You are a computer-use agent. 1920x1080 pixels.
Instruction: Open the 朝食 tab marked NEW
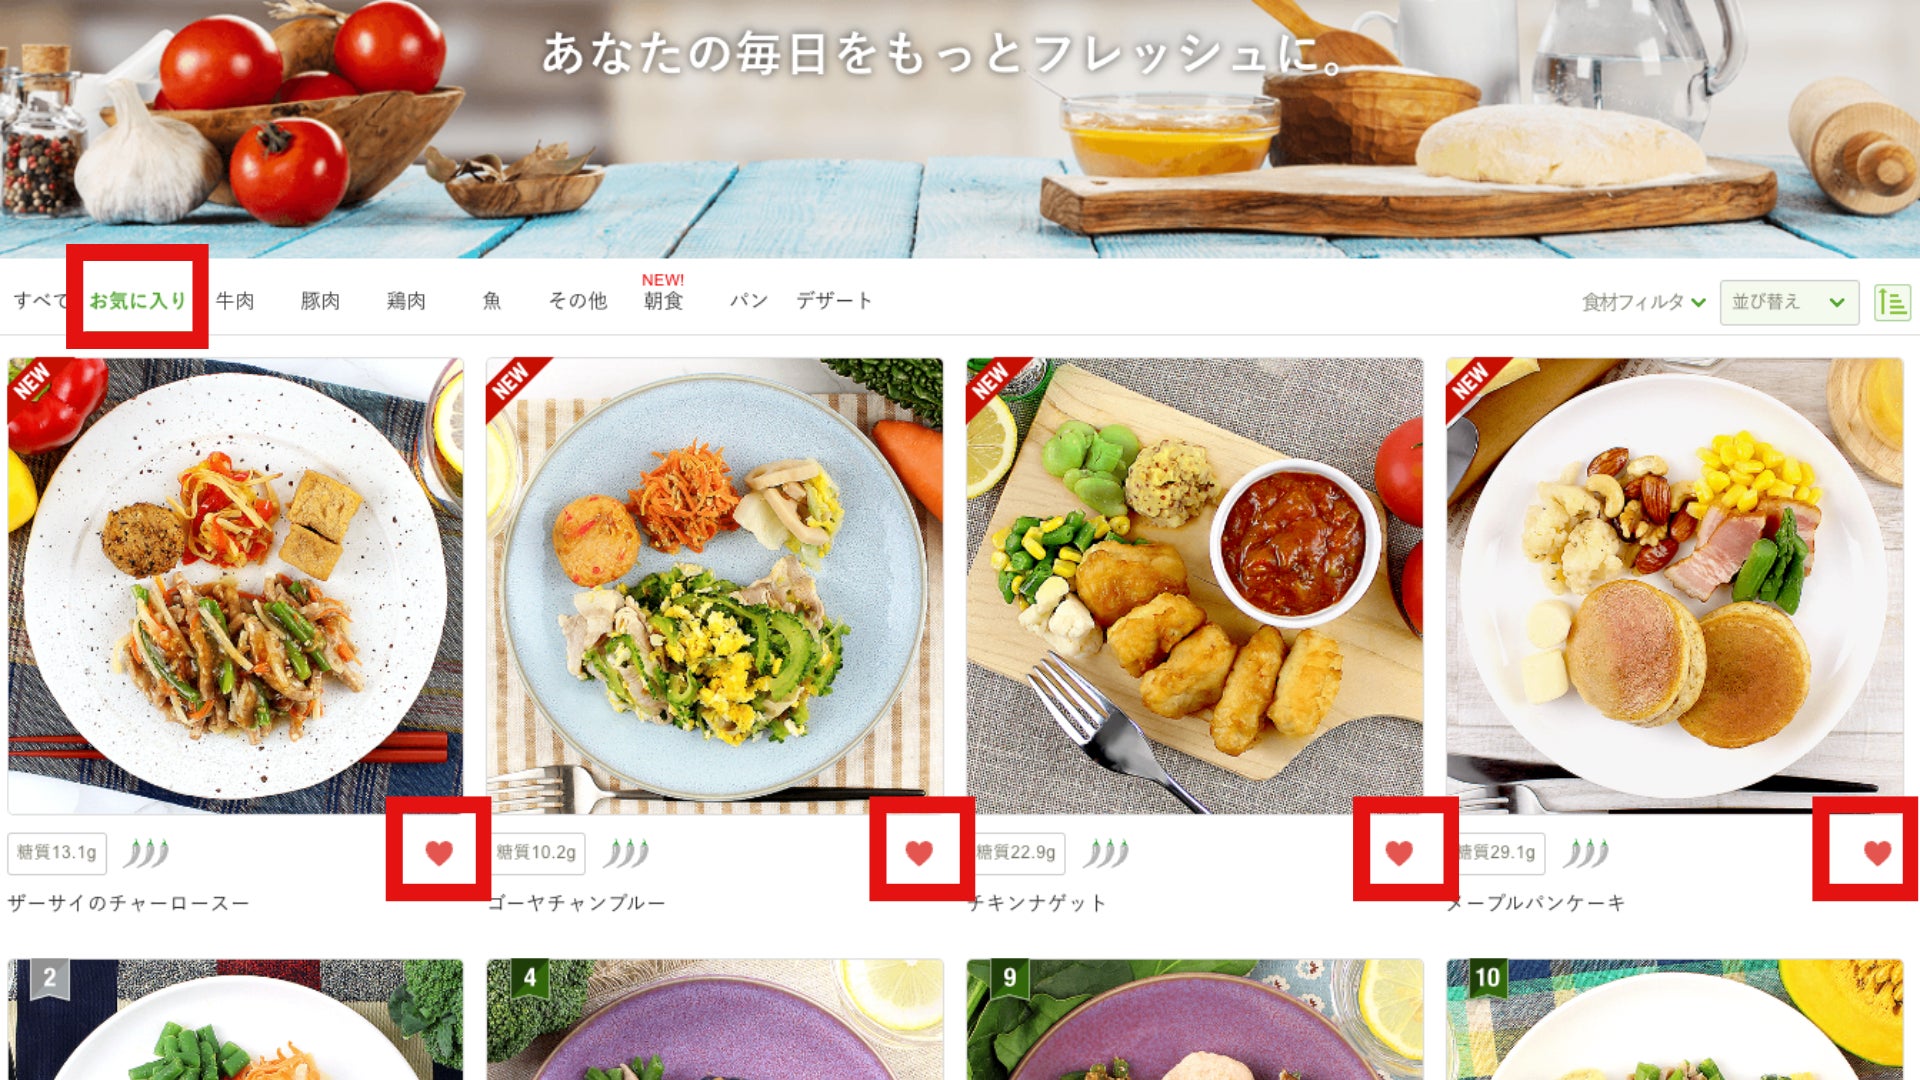point(663,300)
